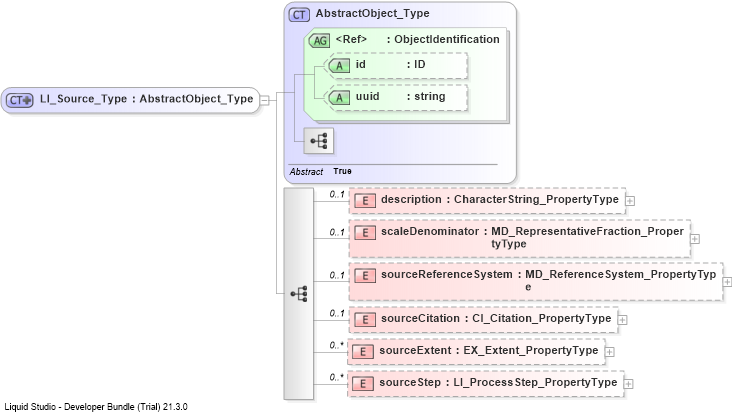The image size is (732, 412).
Task: Click the A icon beside uuid attribute
Action: click(339, 98)
